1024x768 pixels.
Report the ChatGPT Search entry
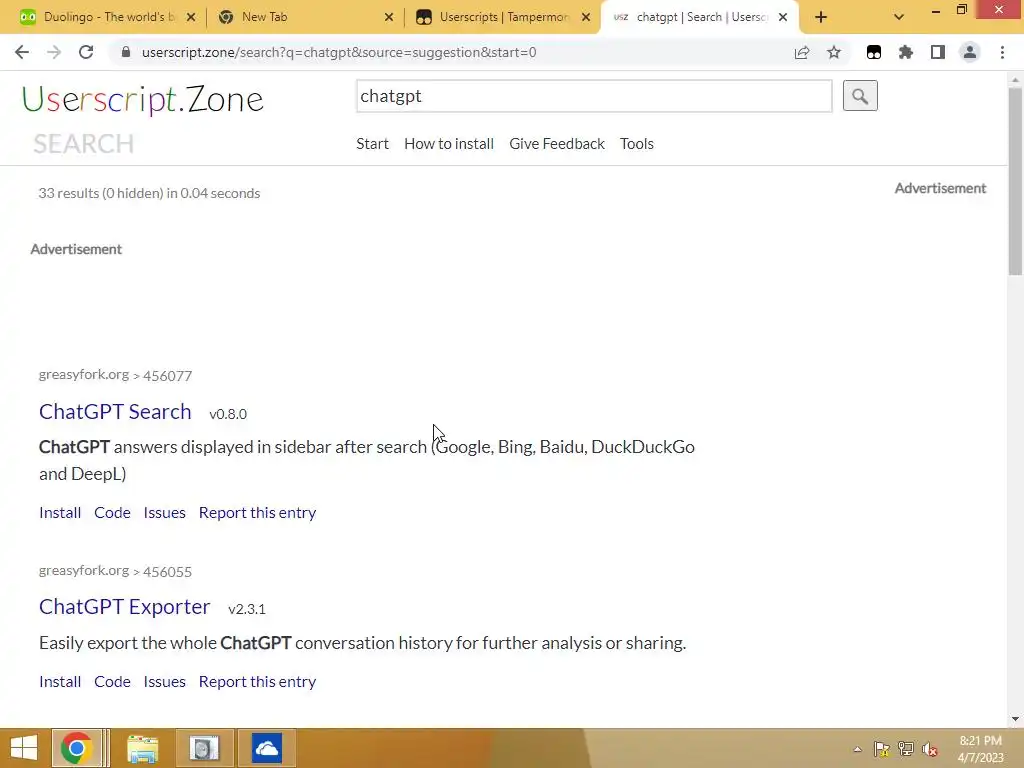257,513
